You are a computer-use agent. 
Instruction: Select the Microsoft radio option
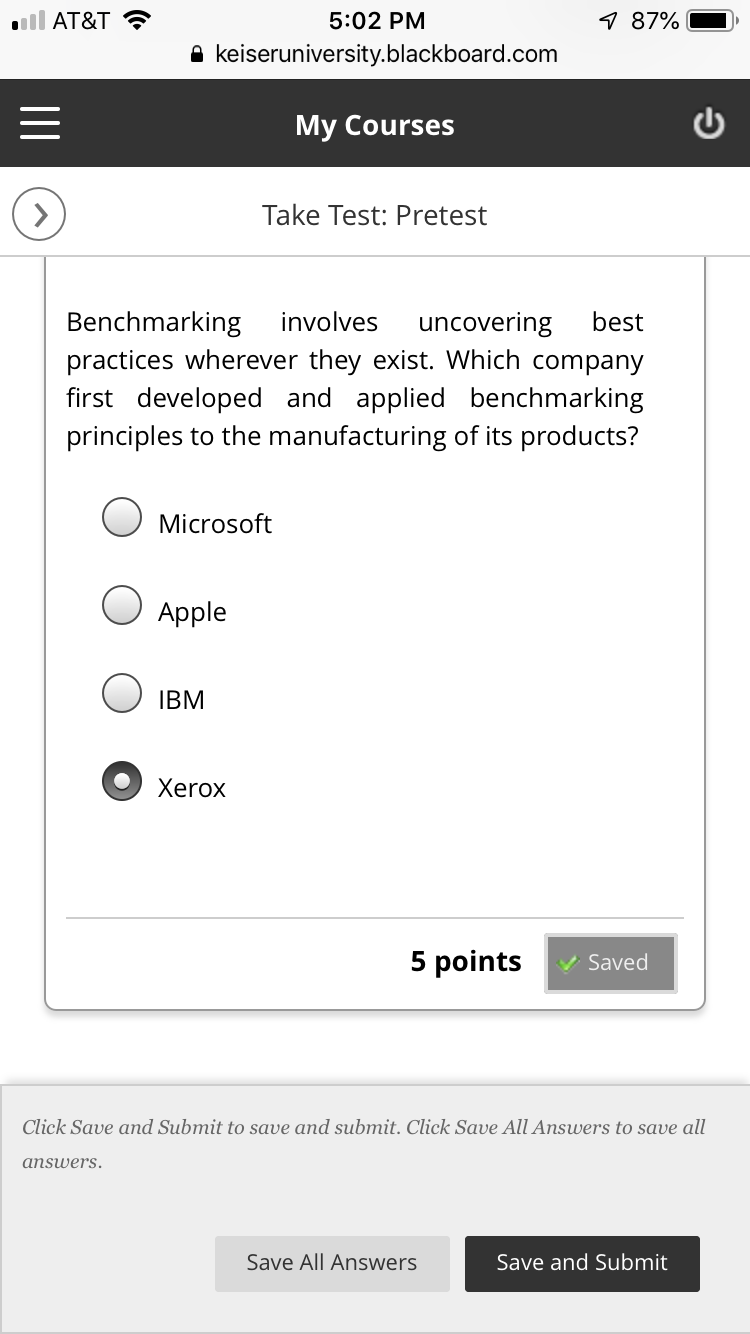coord(122,517)
